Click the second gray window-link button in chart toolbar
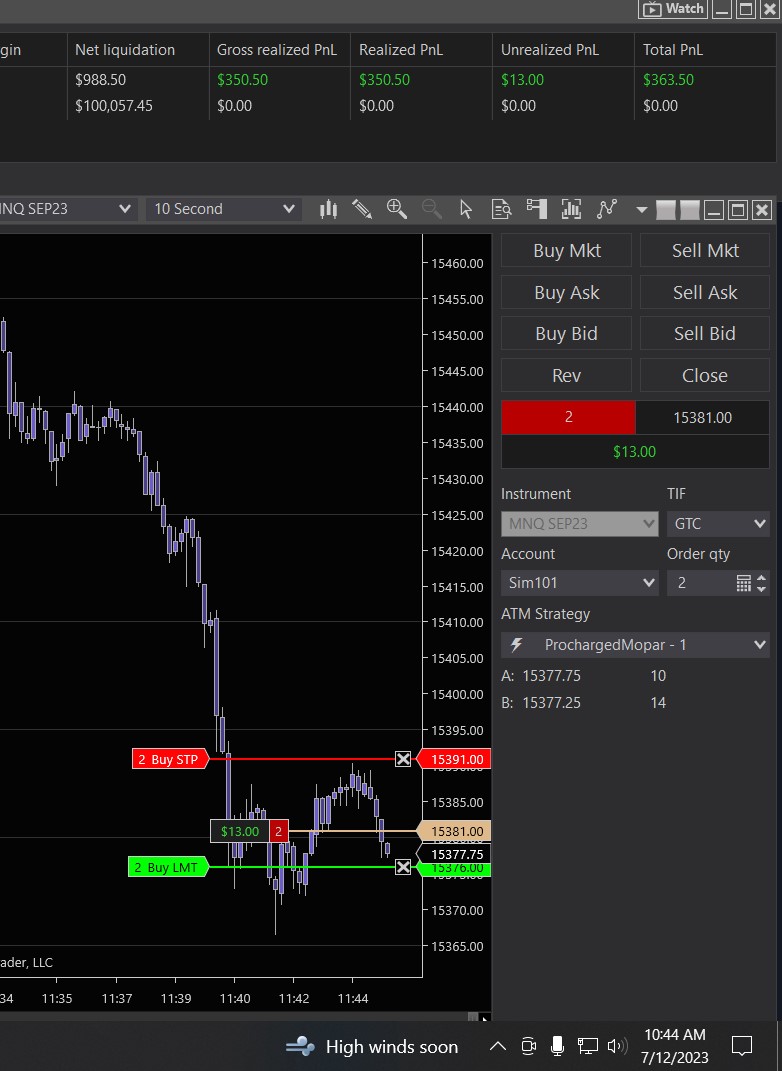This screenshot has width=782, height=1071. coord(690,210)
